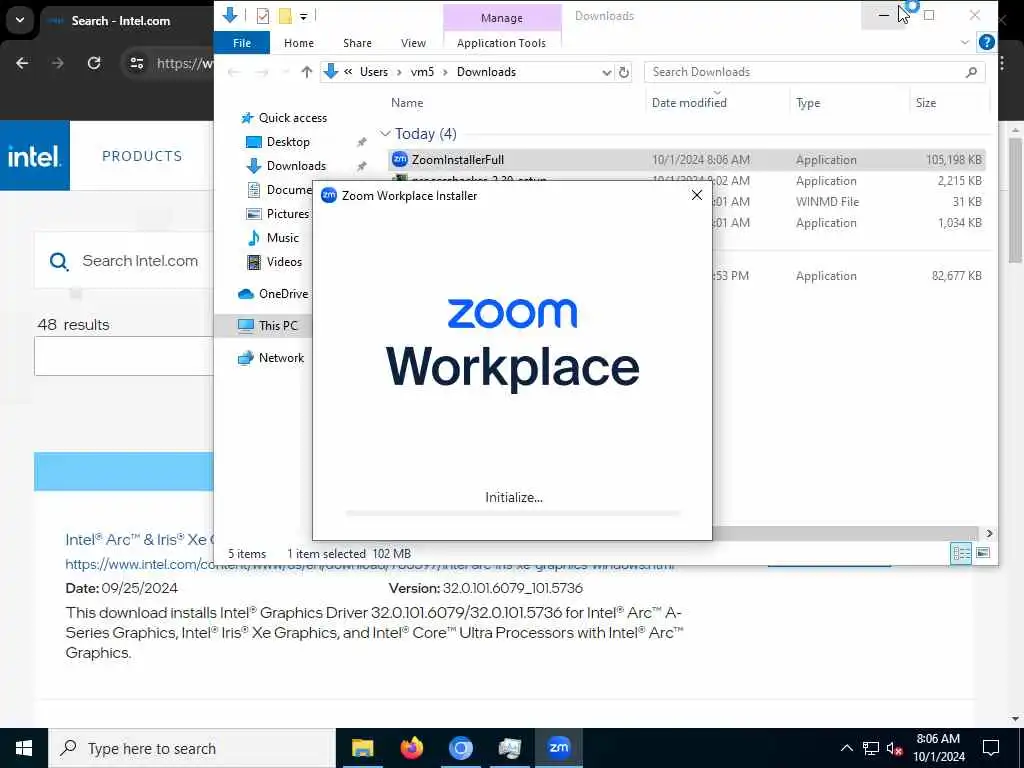Switch to the Share ribbon tab

[x=357, y=43]
